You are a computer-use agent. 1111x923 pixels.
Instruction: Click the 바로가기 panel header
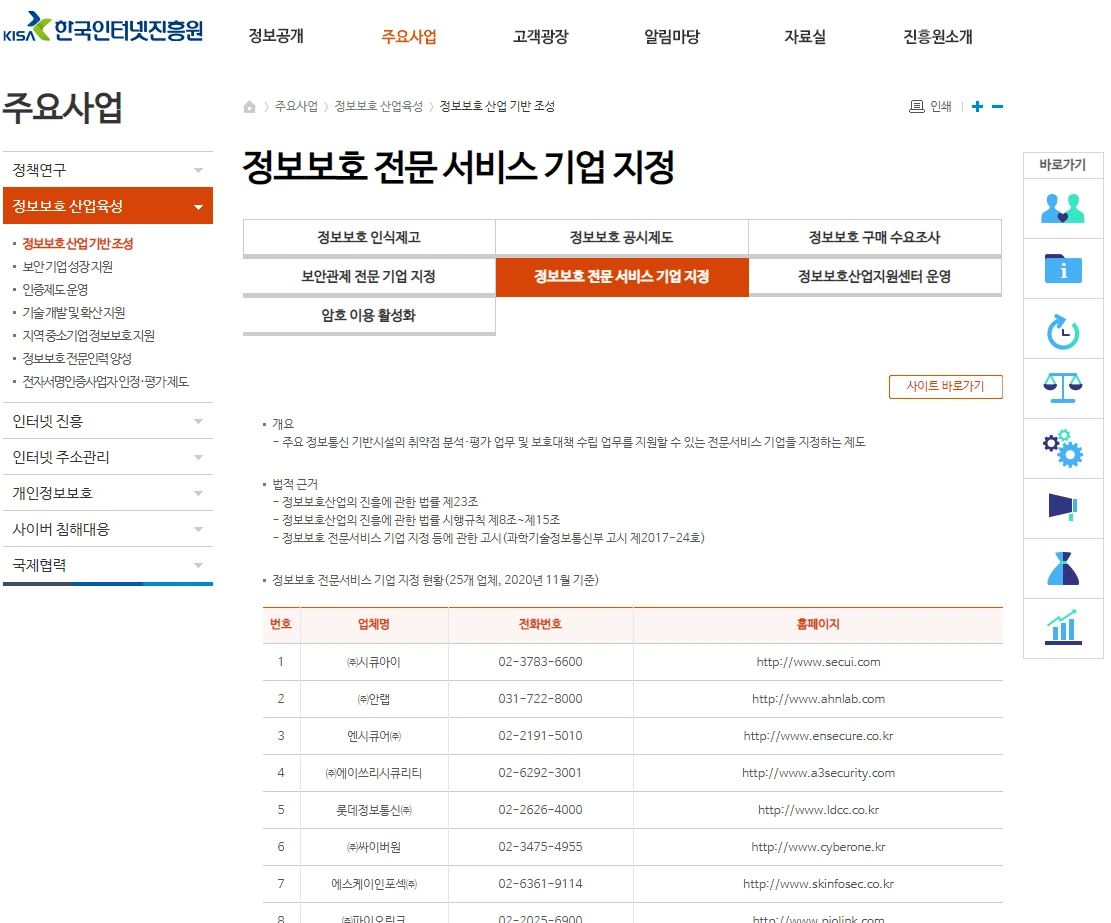(x=1063, y=165)
